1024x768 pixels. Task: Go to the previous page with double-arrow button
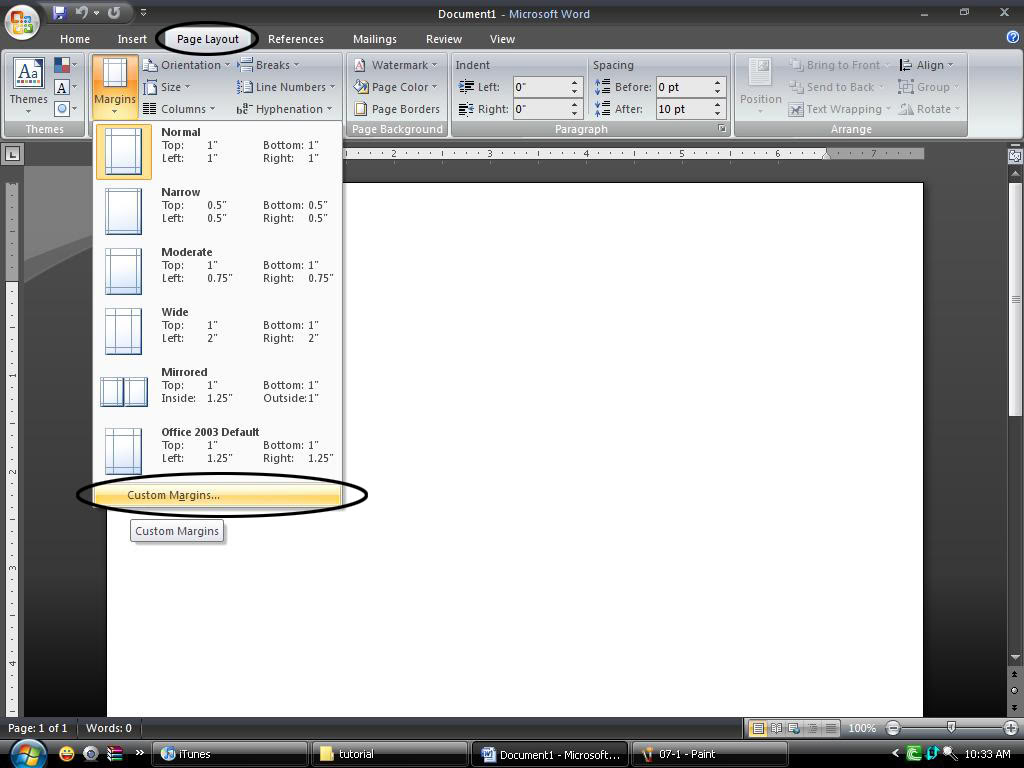[1014, 675]
